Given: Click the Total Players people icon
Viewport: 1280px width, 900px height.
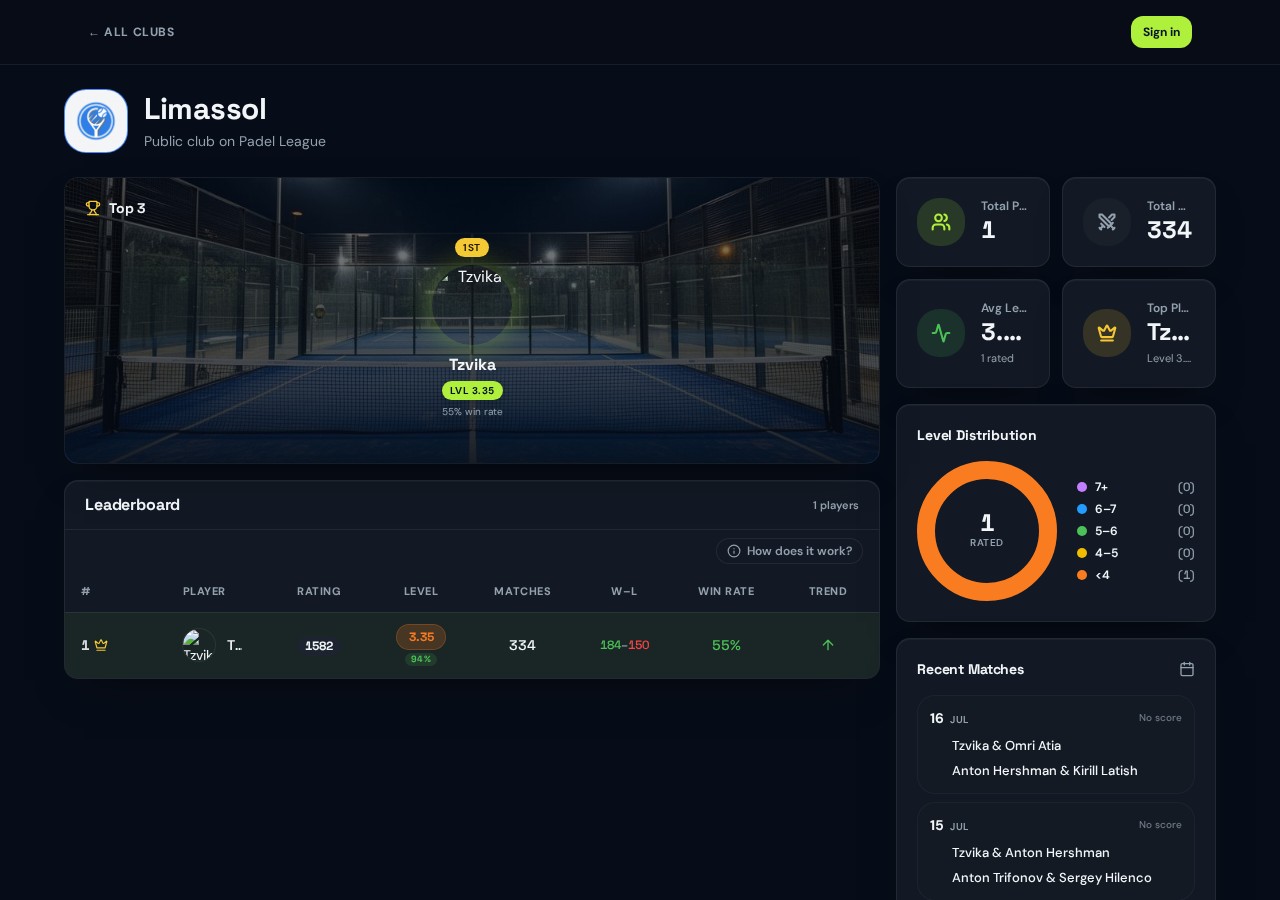Looking at the screenshot, I should tap(941, 222).
